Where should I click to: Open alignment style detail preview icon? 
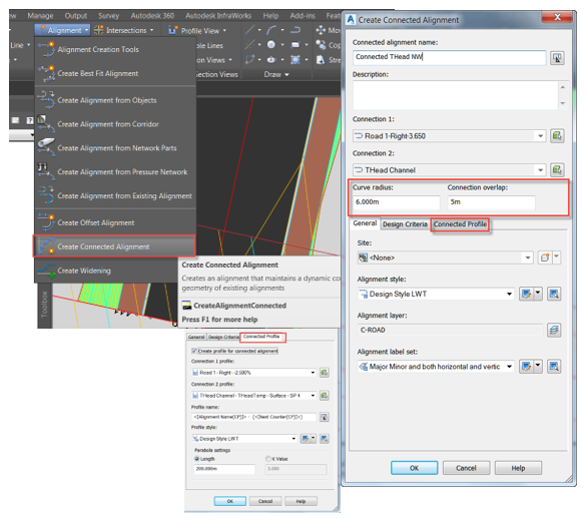(554, 294)
